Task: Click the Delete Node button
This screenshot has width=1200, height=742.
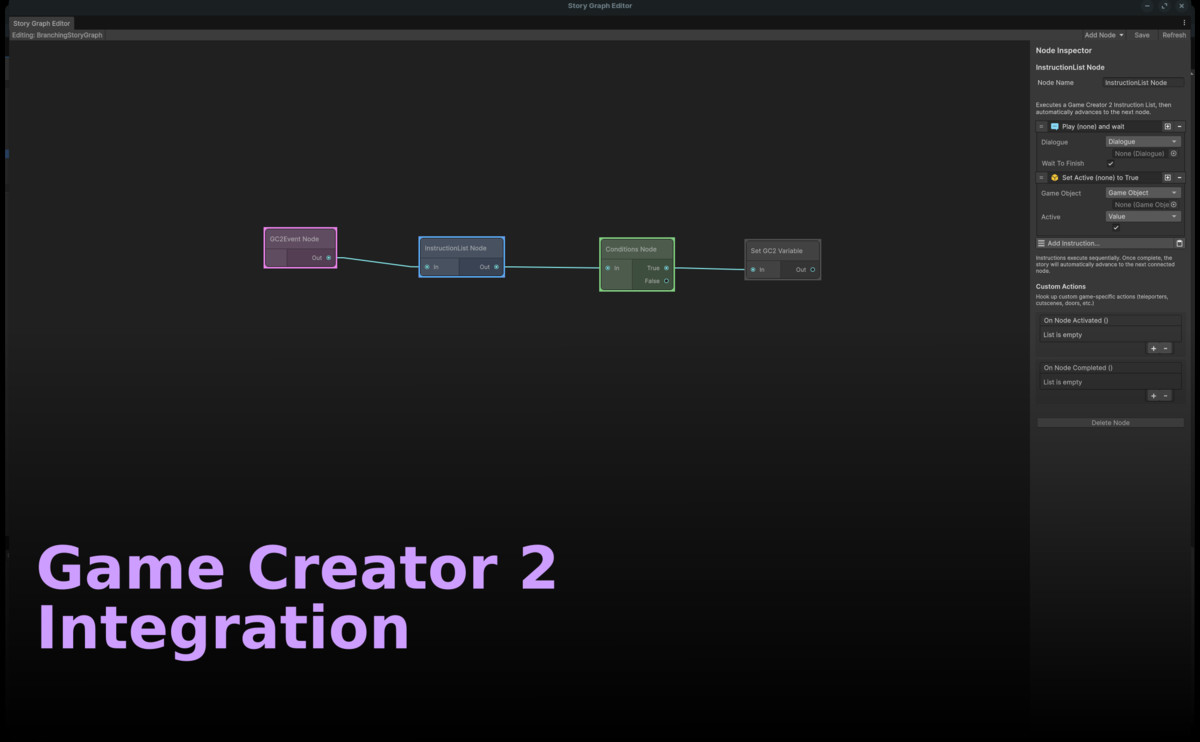Action: [1110, 423]
